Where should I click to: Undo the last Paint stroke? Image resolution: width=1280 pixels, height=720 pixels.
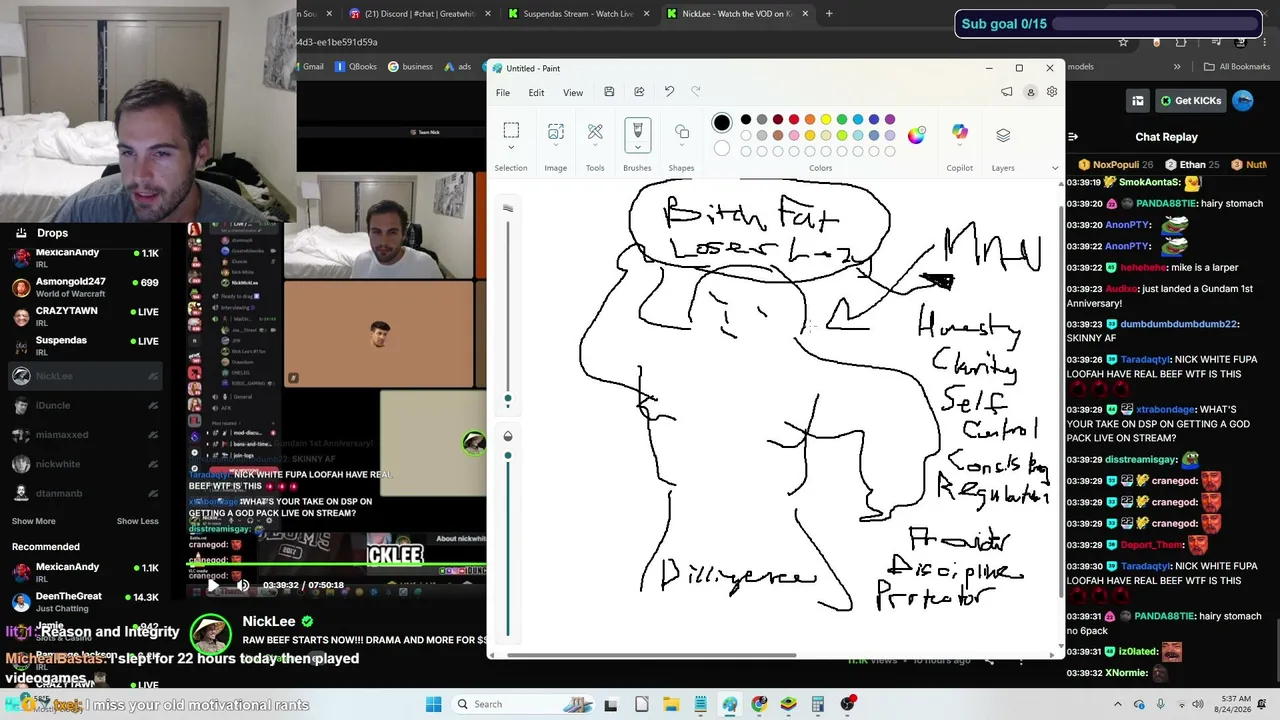pos(669,92)
